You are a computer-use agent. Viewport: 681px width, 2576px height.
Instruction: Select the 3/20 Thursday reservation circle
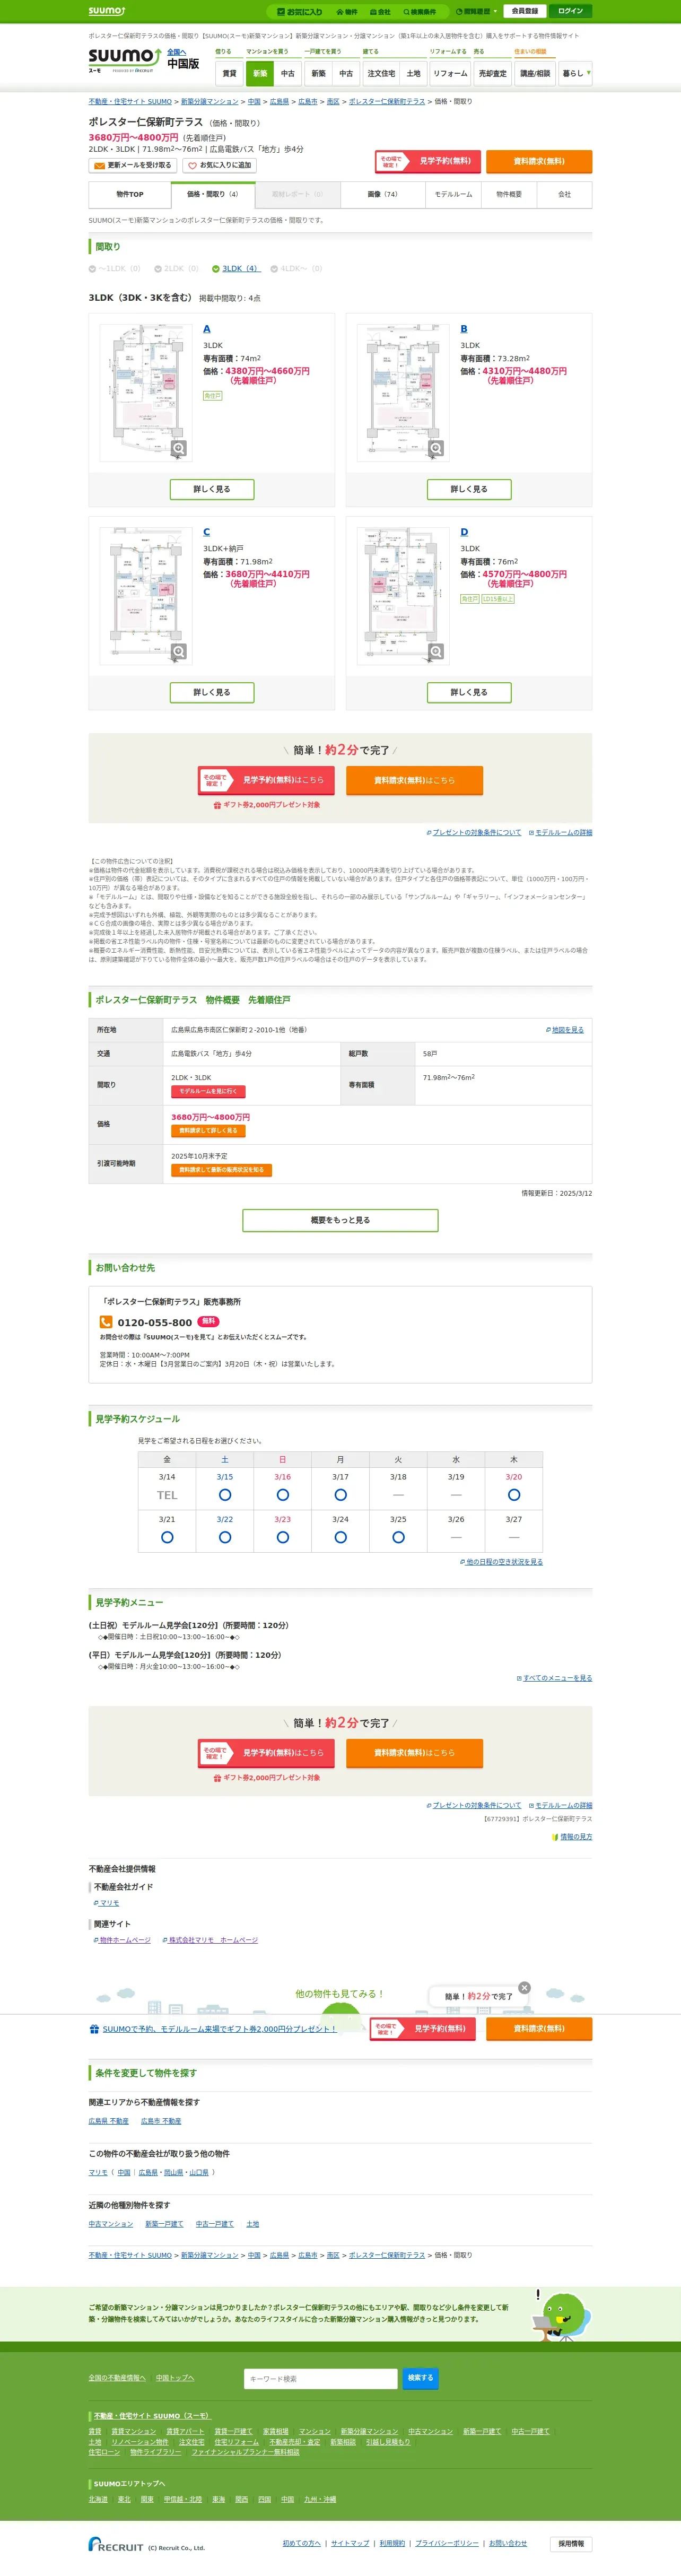pyautogui.click(x=514, y=1495)
